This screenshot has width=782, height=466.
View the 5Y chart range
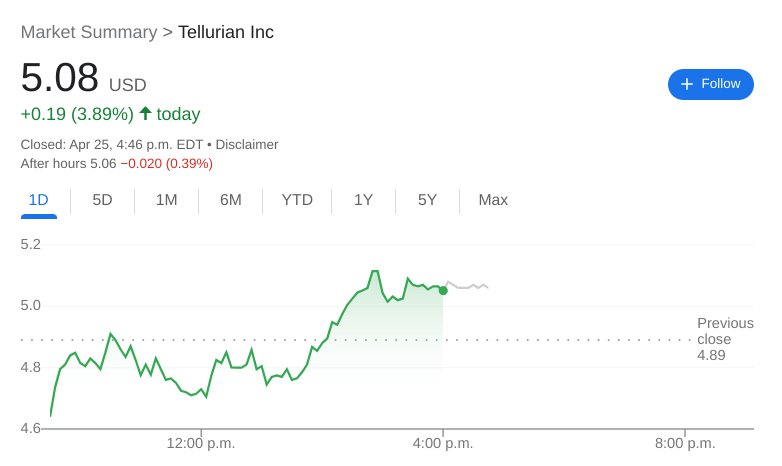coord(427,200)
